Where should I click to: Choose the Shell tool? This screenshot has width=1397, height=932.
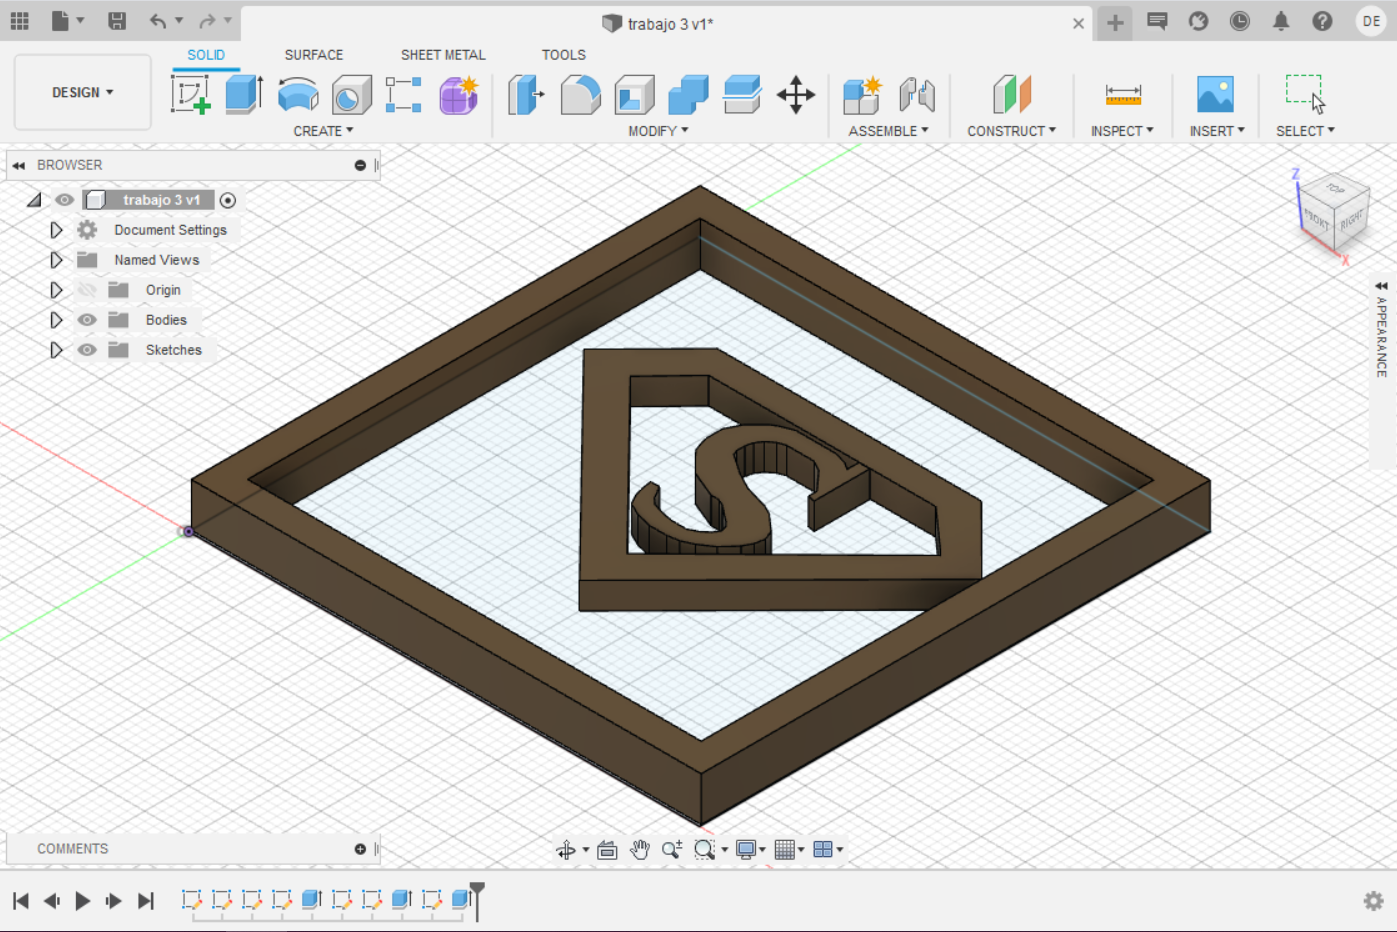(634, 95)
